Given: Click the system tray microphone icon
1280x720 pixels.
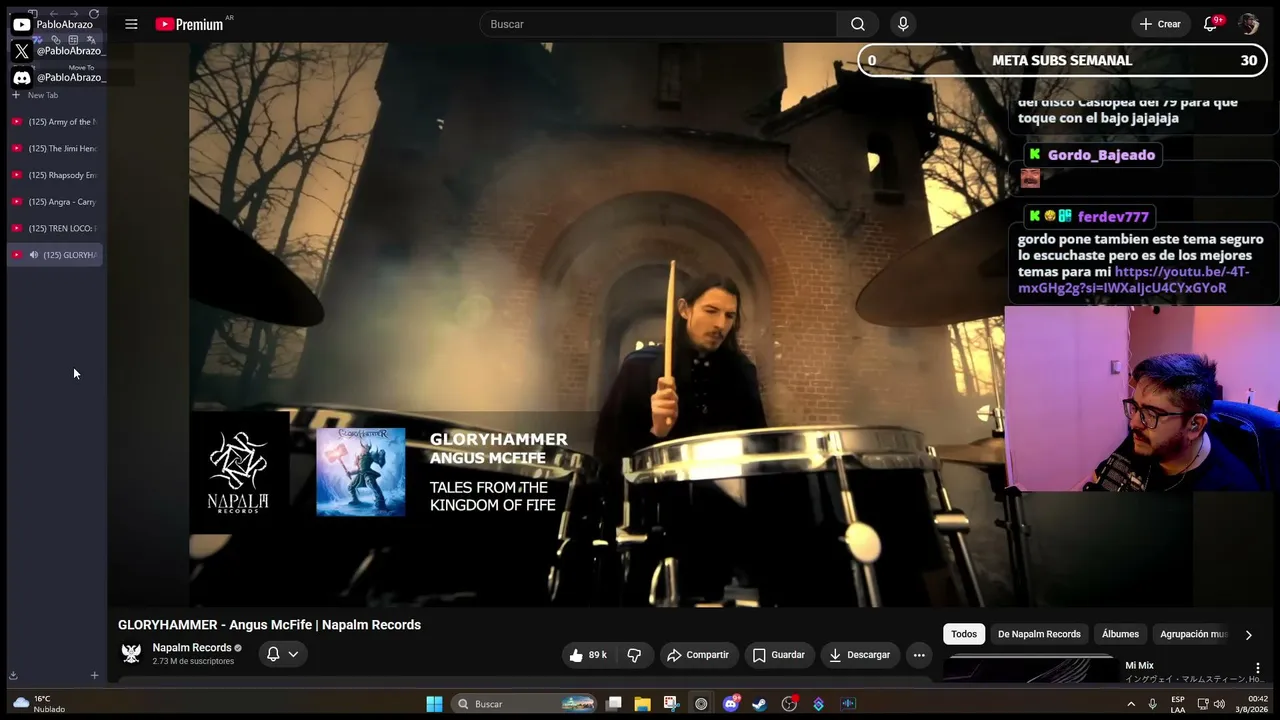Looking at the screenshot, I should tap(1153, 704).
